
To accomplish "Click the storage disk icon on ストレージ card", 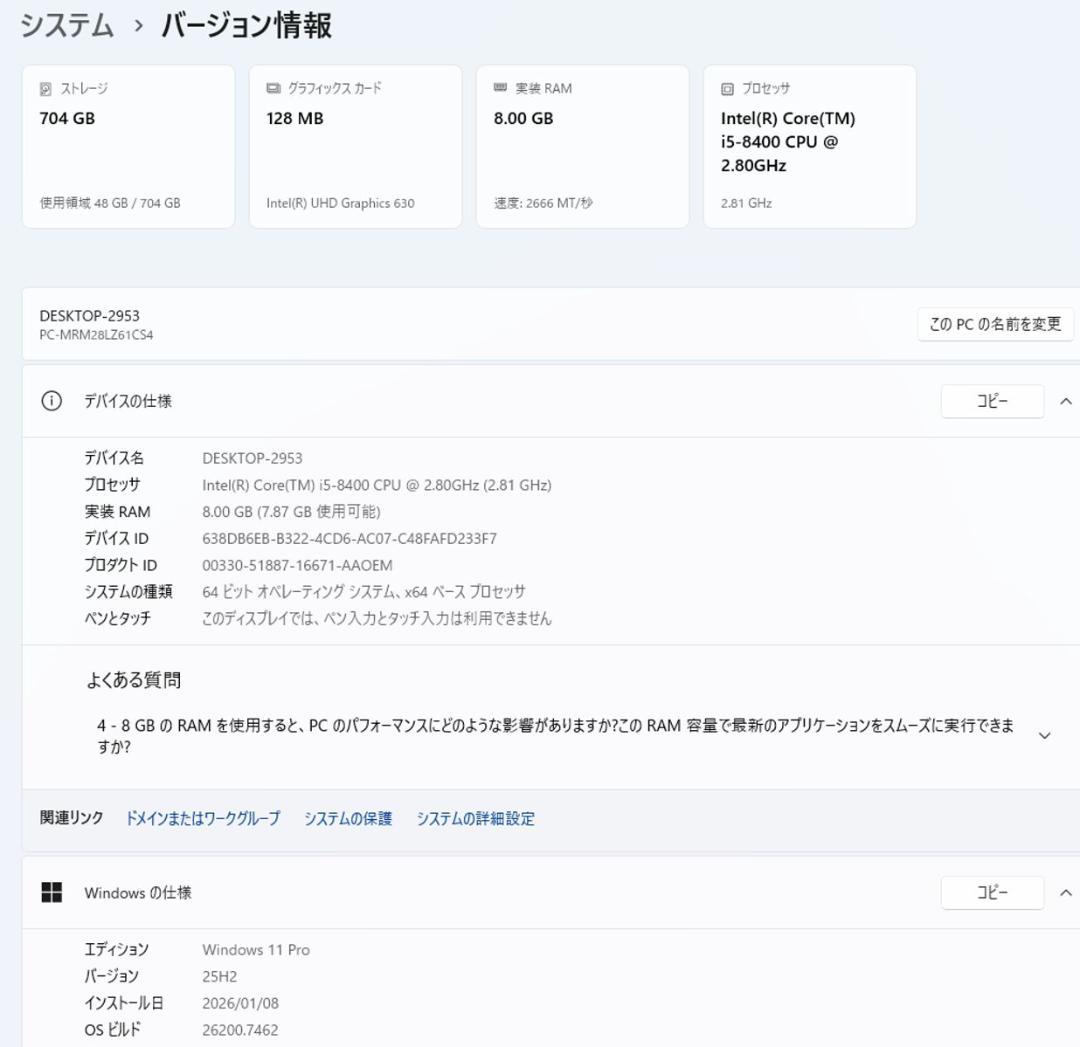I will pos(44,88).
